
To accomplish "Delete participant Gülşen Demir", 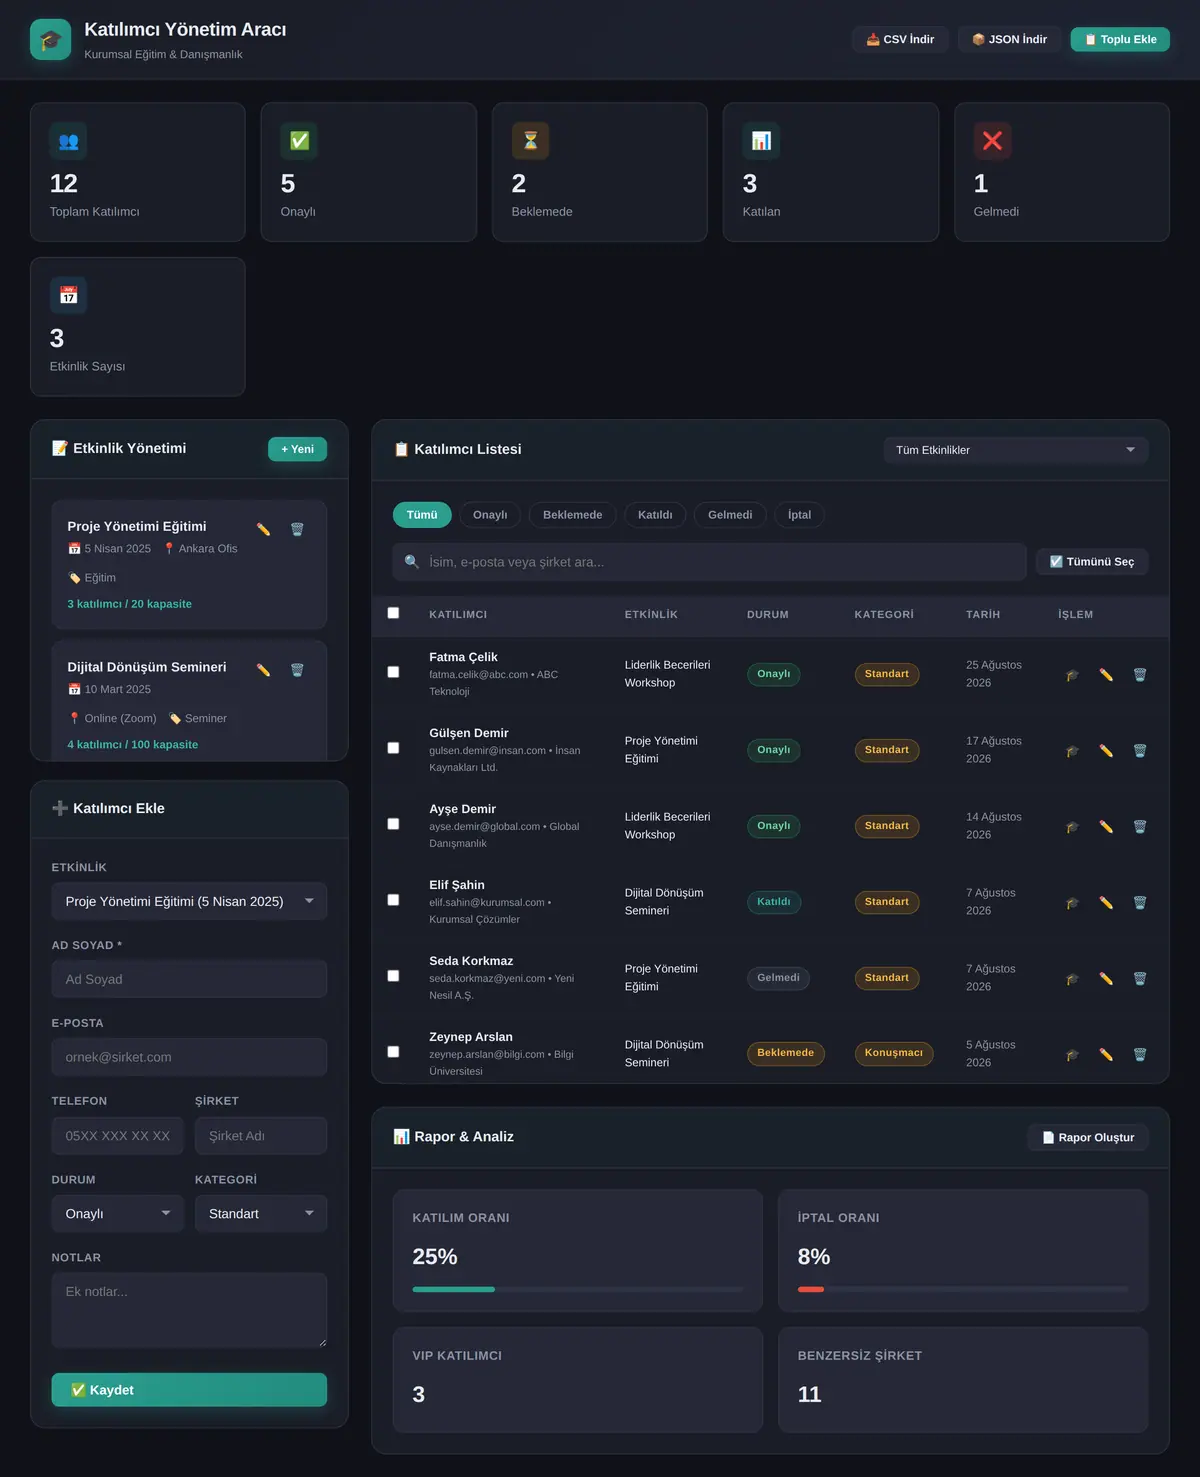I will [1140, 751].
